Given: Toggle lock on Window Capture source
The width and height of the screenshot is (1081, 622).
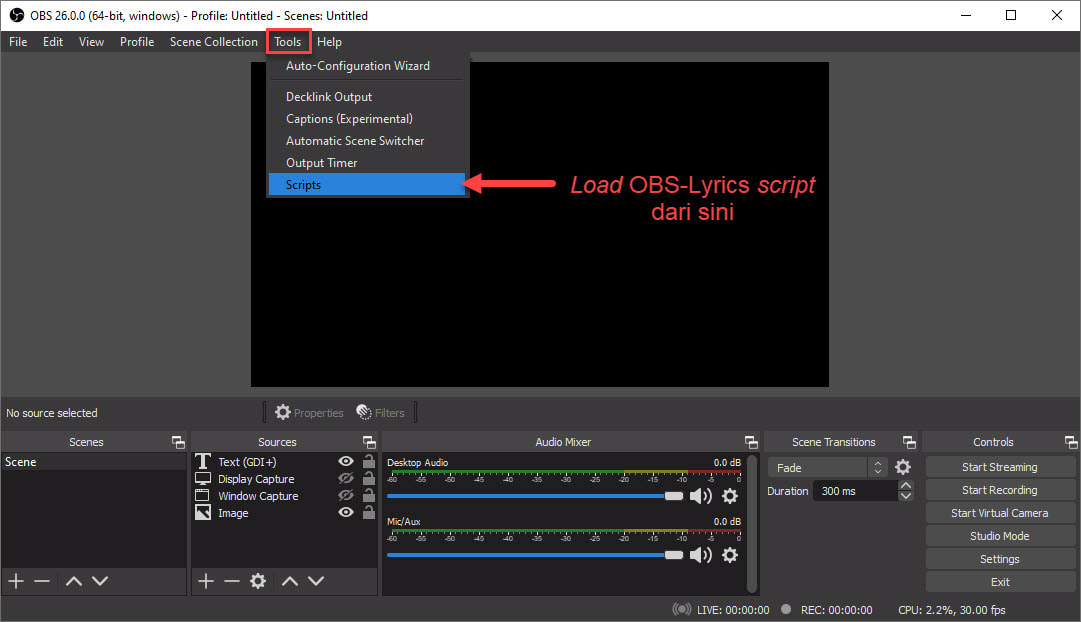Looking at the screenshot, I should coord(369,495).
